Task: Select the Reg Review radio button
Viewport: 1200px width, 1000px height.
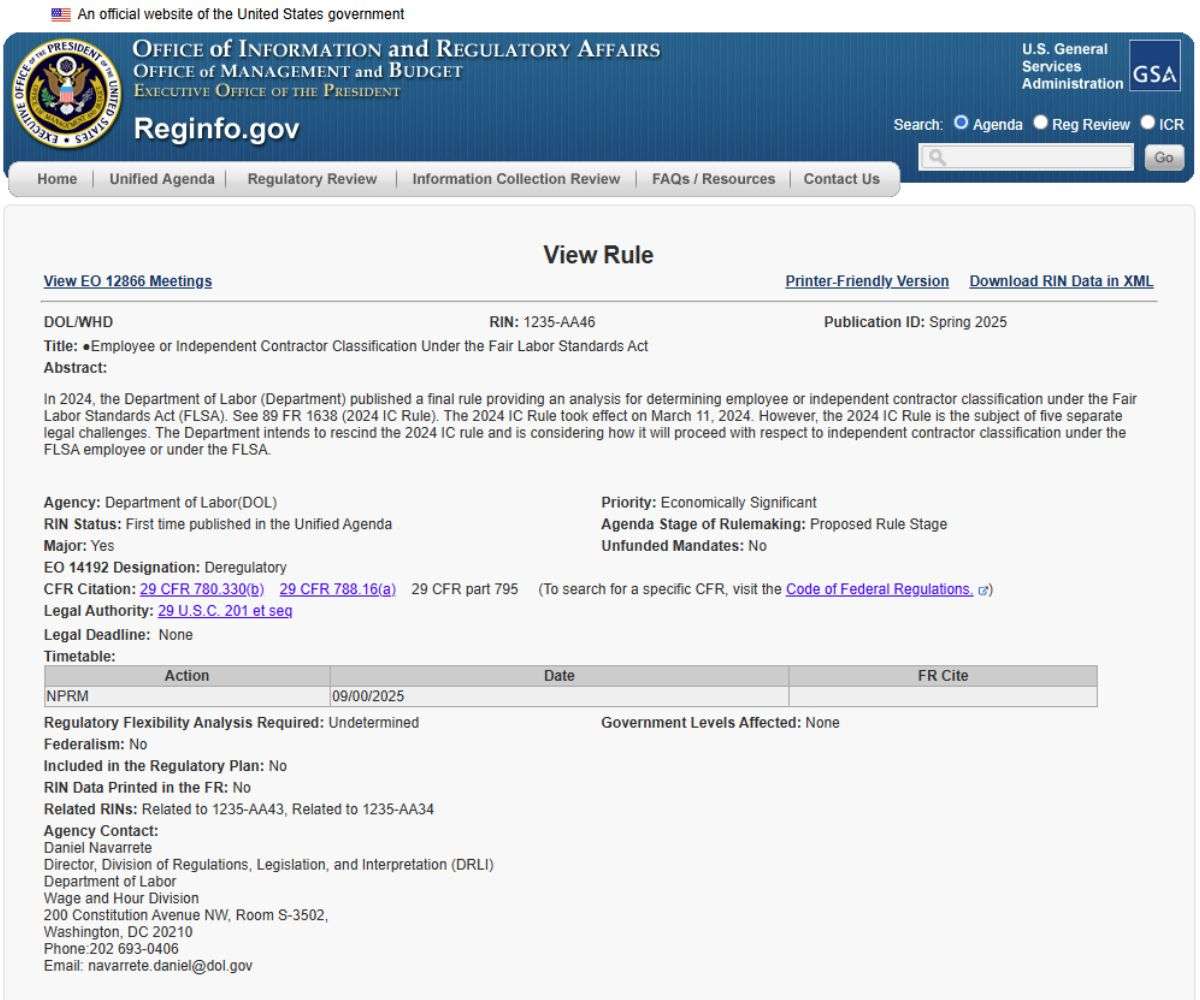Action: pyautogui.click(x=1041, y=124)
